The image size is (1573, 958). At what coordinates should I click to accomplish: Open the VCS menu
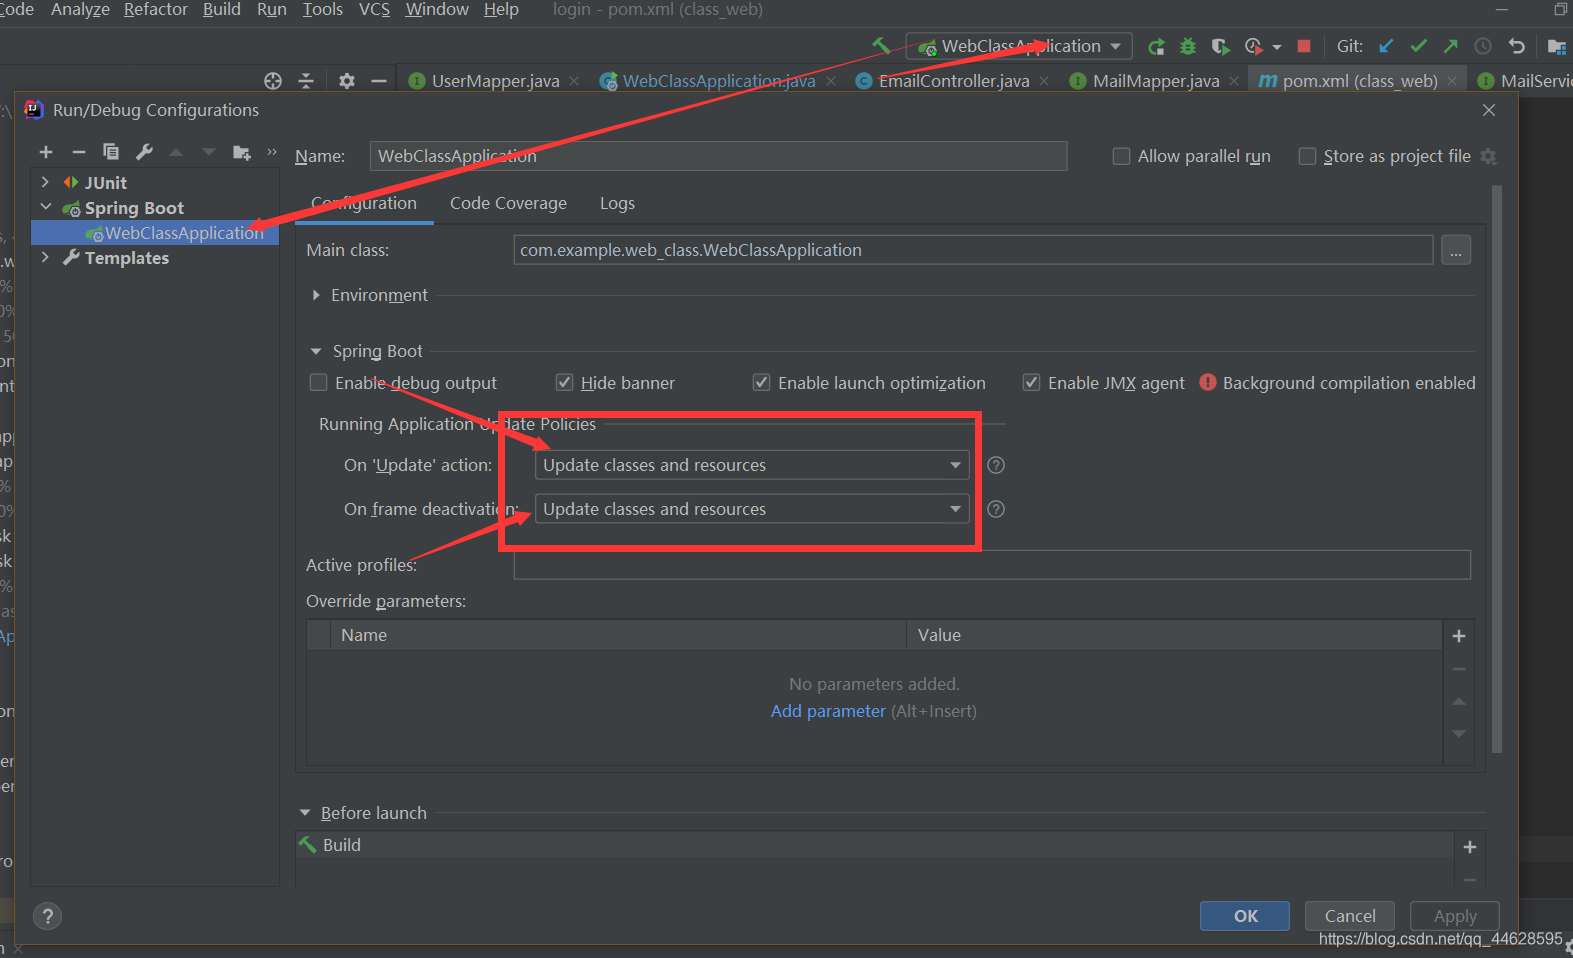[375, 9]
